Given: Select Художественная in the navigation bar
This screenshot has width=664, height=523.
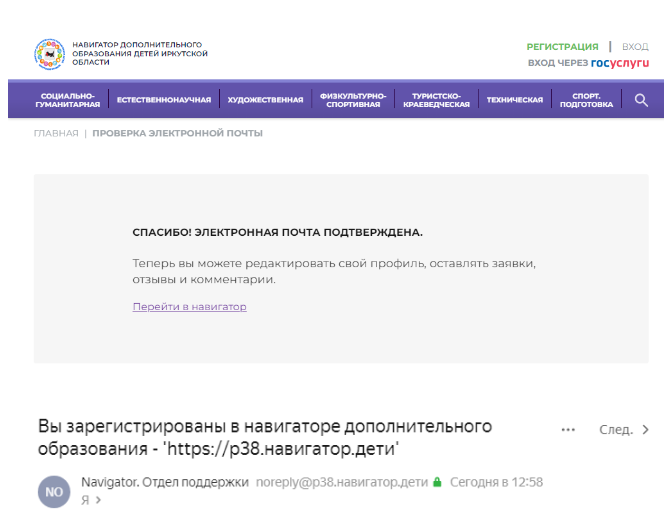Looking at the screenshot, I should (265, 100).
